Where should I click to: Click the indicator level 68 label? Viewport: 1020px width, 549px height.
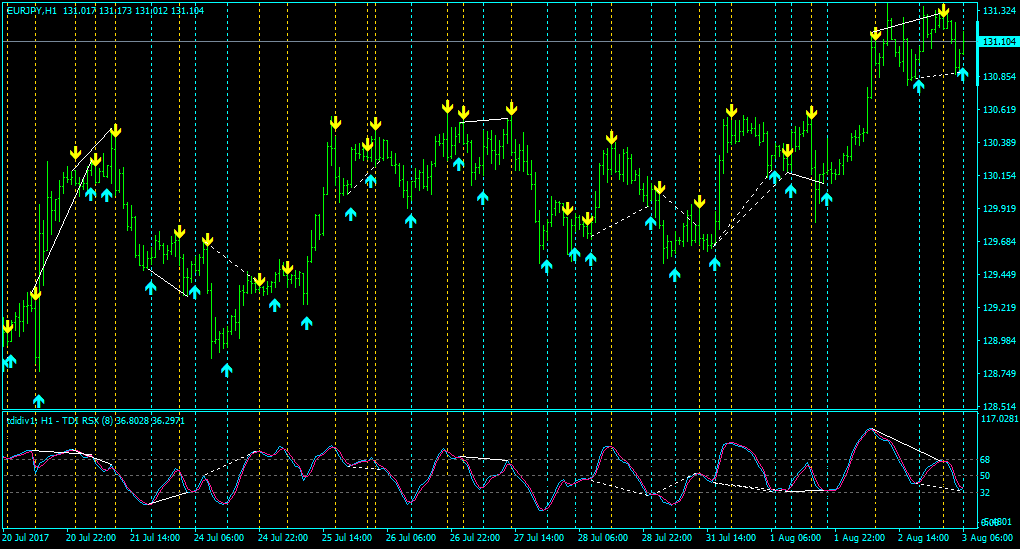tap(985, 460)
